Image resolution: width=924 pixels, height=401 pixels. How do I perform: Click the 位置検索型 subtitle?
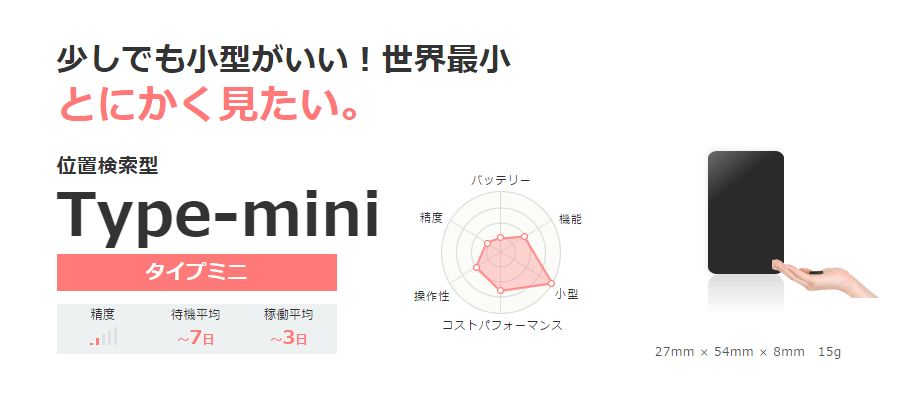click(107, 166)
